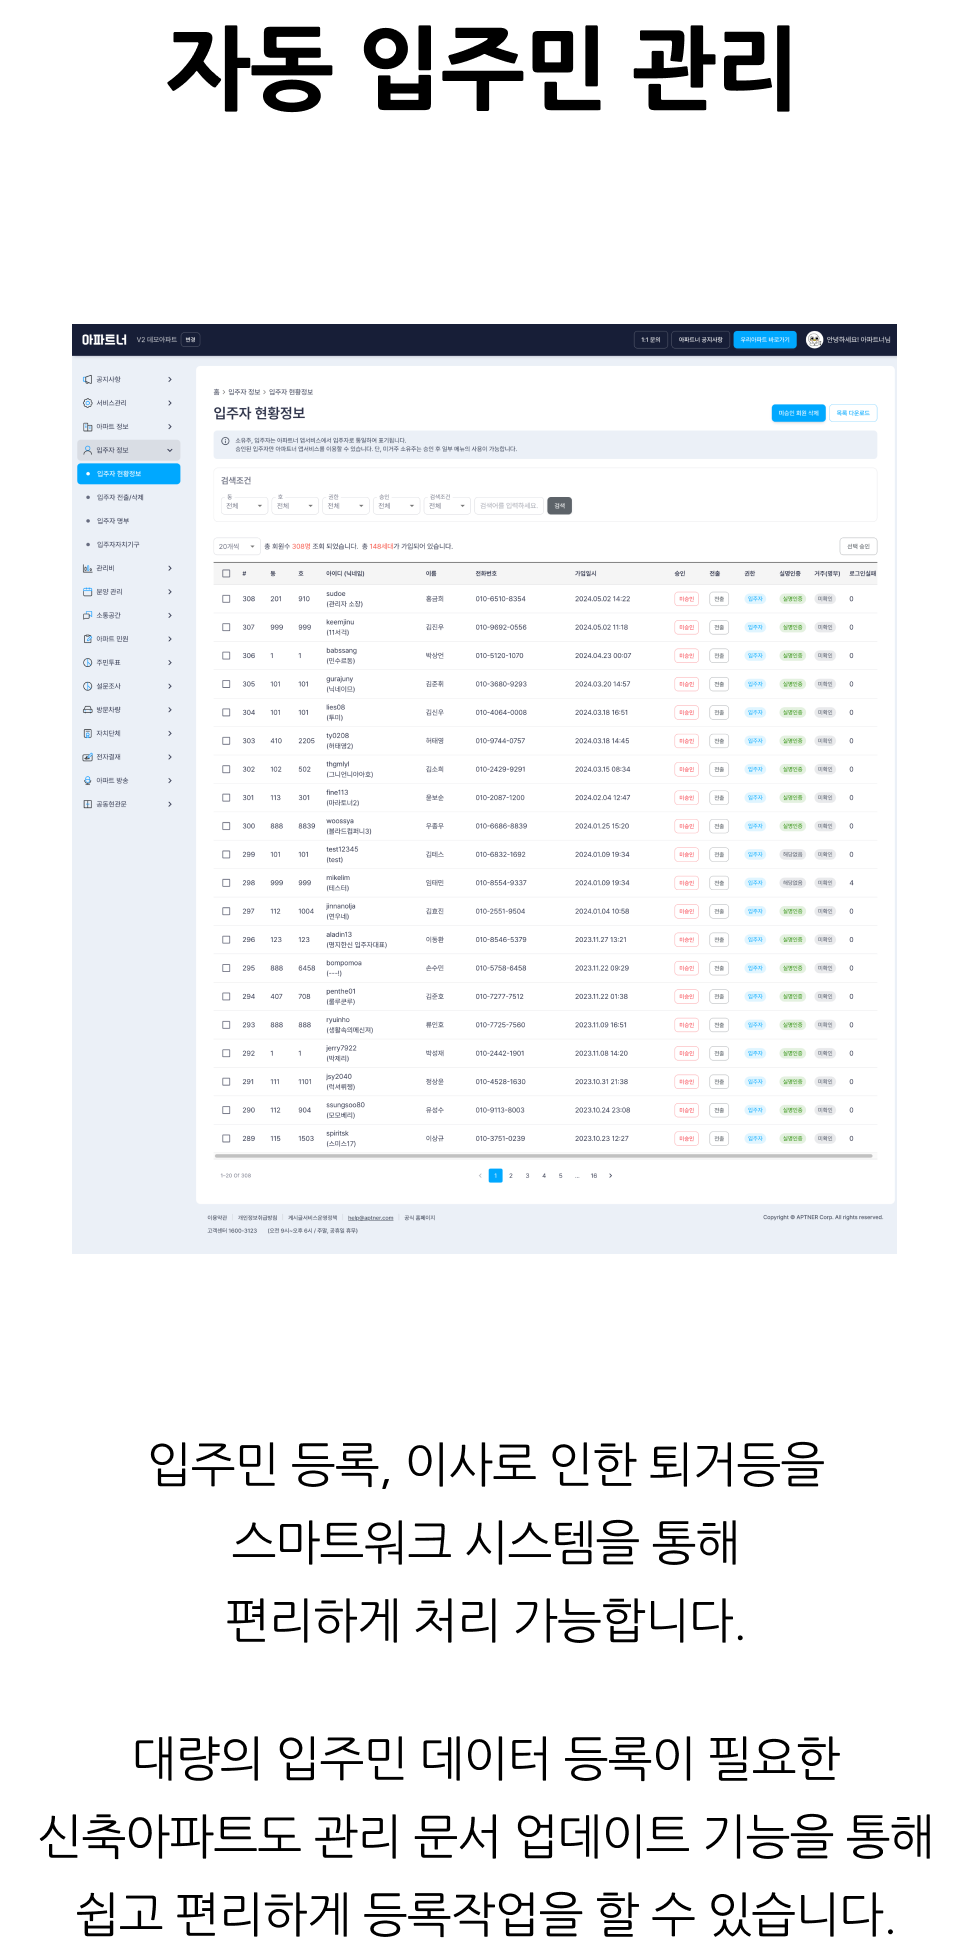
Task: Check the row 308 sudoe checkbox
Action: tap(226, 599)
